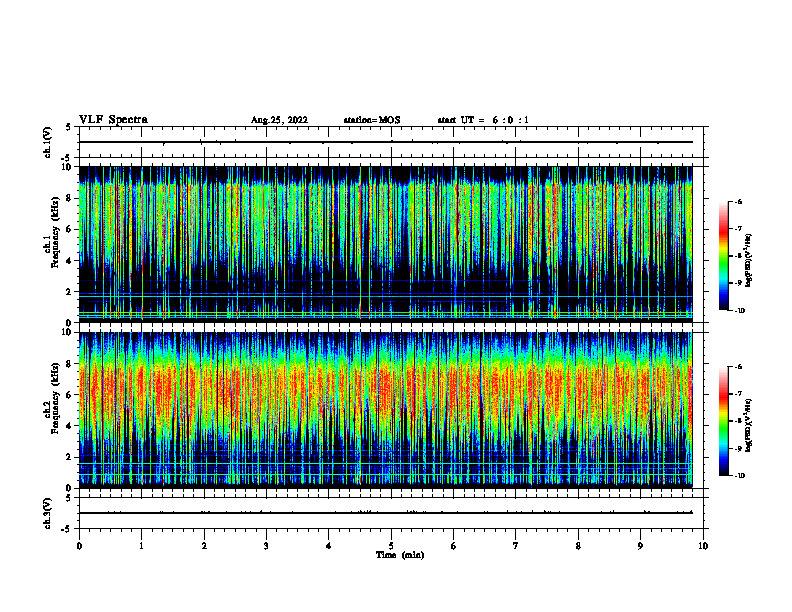Viewport: 792px width, 612px height.
Task: Click time axis tick label "3"
Action: click(266, 546)
